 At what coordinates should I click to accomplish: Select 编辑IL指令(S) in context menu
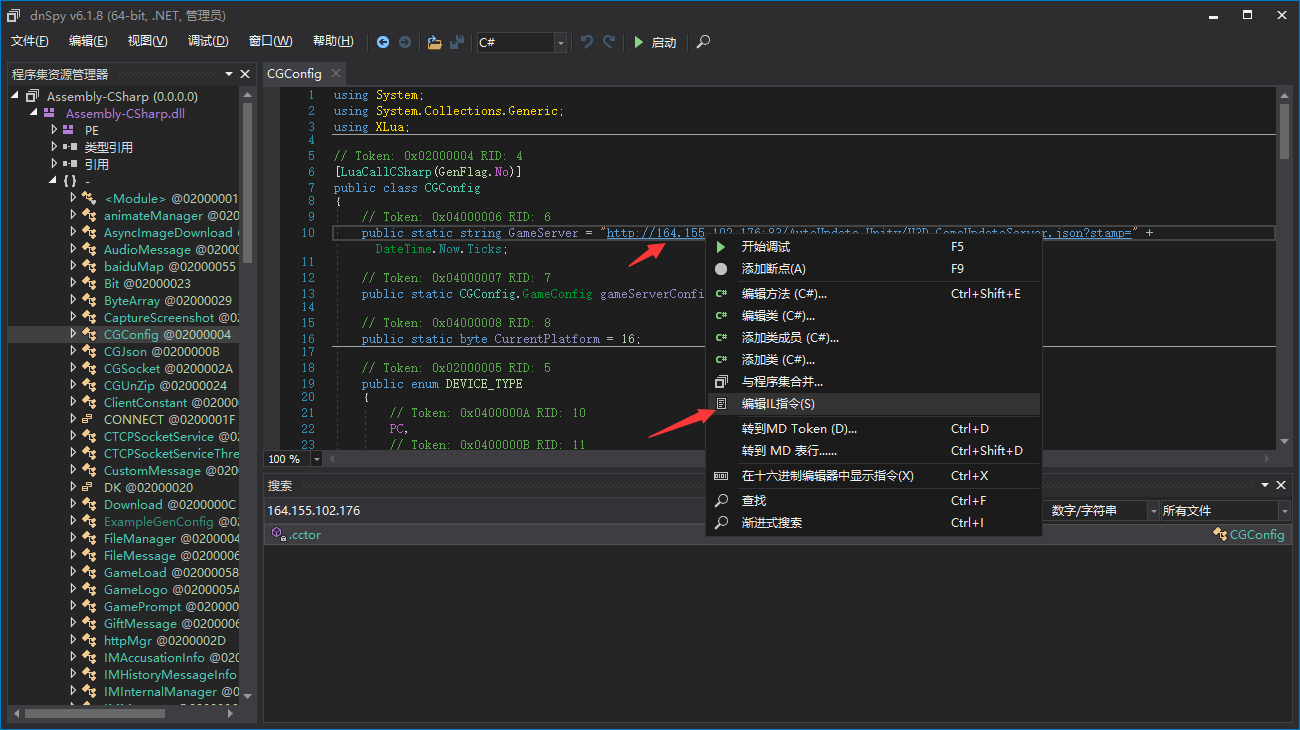click(x=777, y=404)
